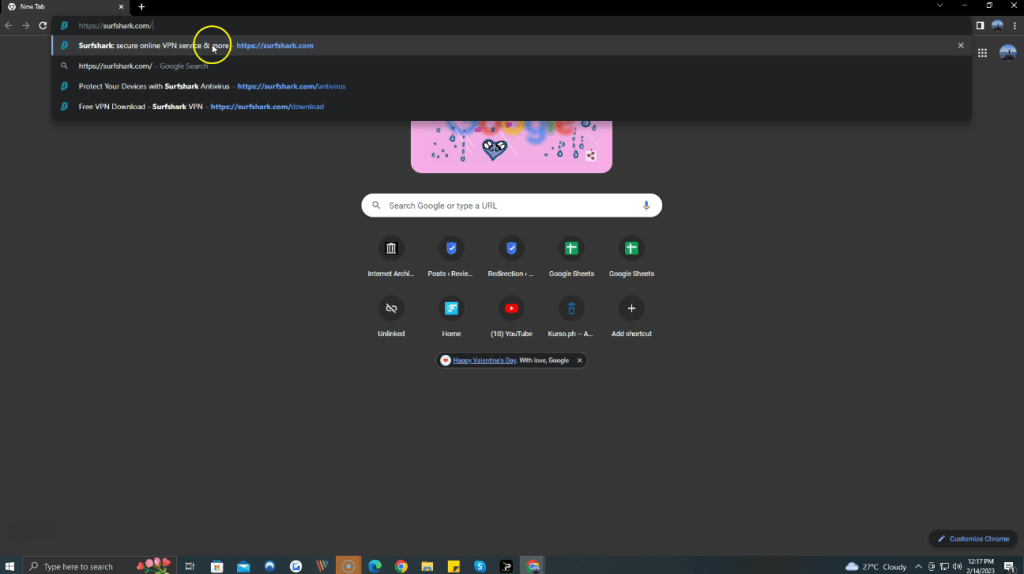
Task: Remove the Surfshark suggestion with its X
Action: click(x=961, y=46)
